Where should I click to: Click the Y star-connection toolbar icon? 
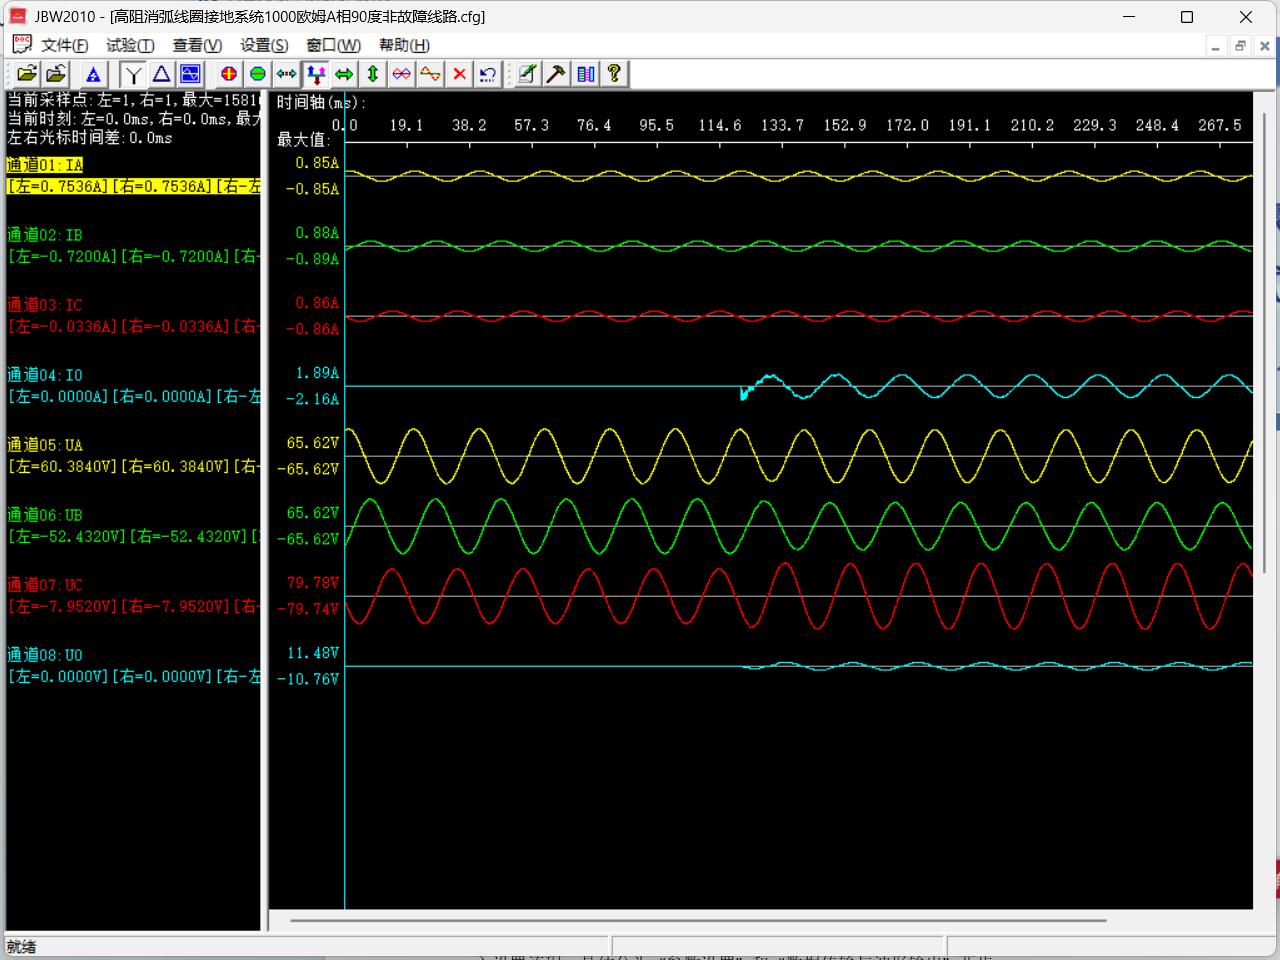[x=133, y=74]
